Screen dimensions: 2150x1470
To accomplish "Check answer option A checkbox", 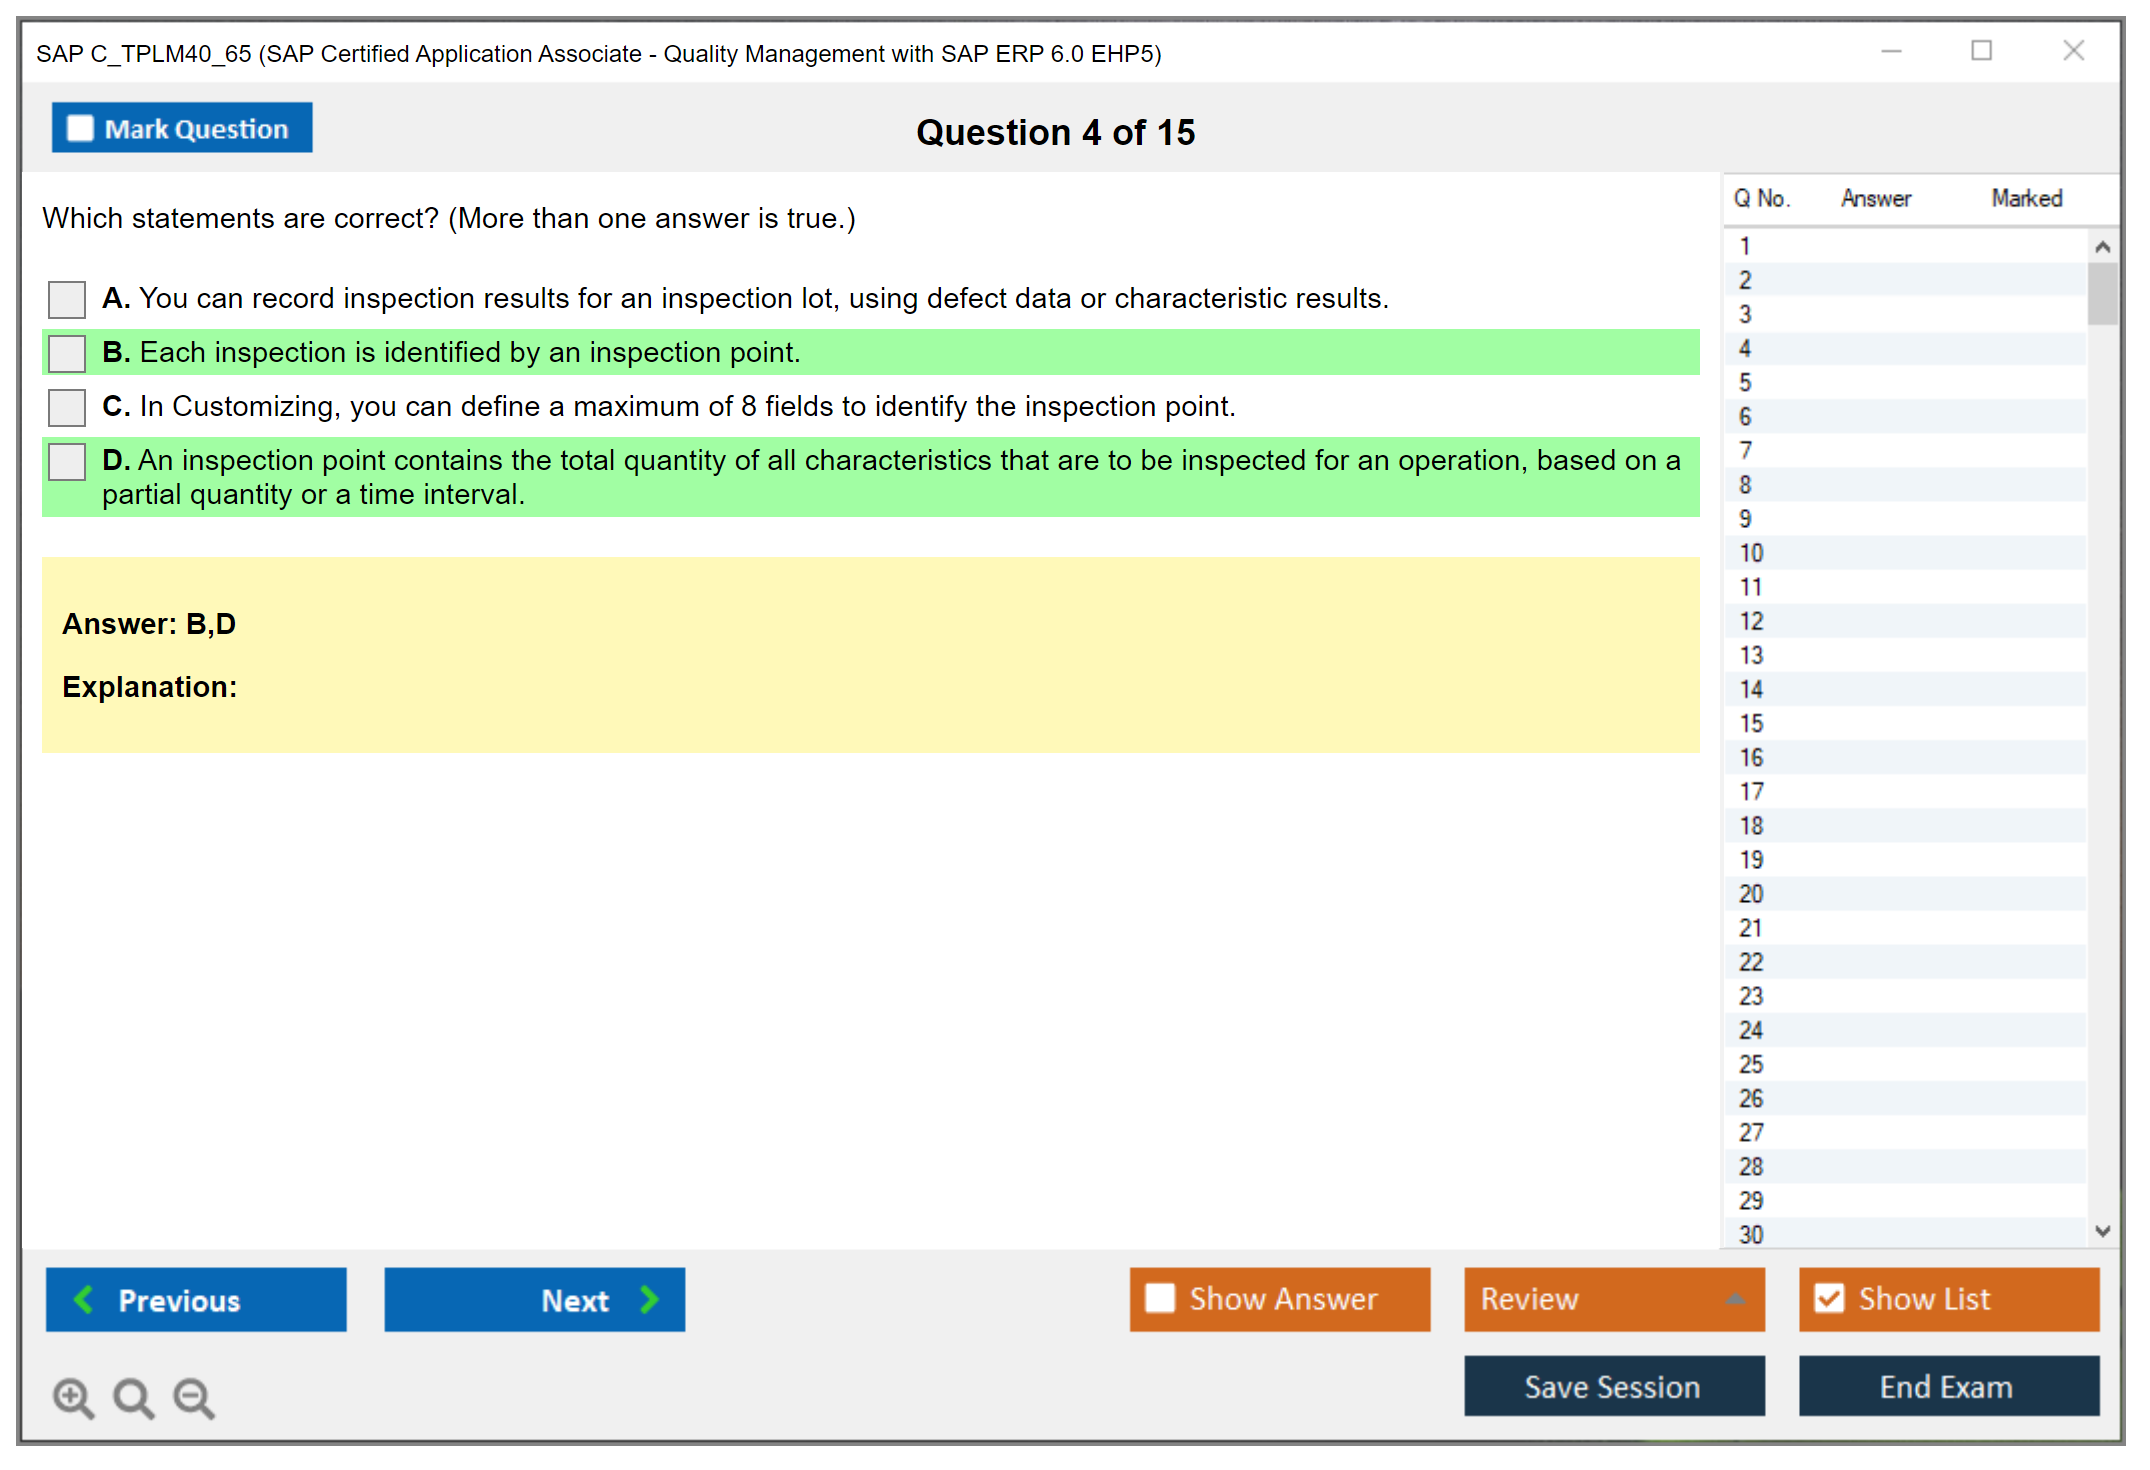I will 67,299.
